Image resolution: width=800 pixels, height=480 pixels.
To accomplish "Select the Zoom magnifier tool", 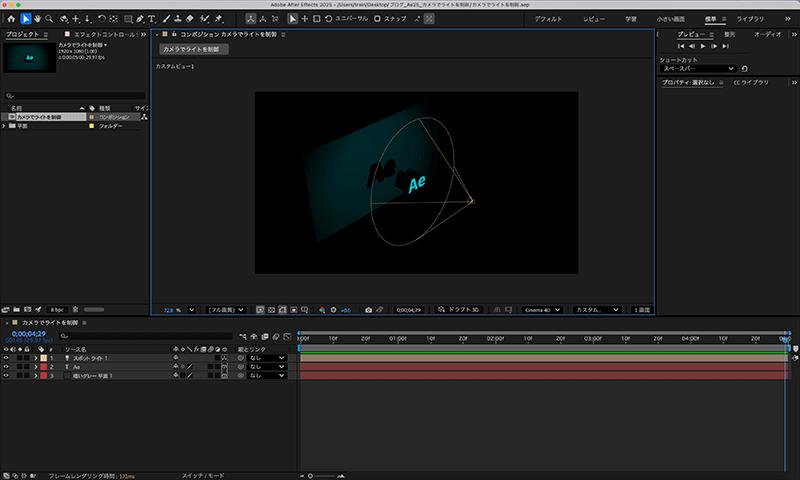I will pyautogui.click(x=50, y=19).
